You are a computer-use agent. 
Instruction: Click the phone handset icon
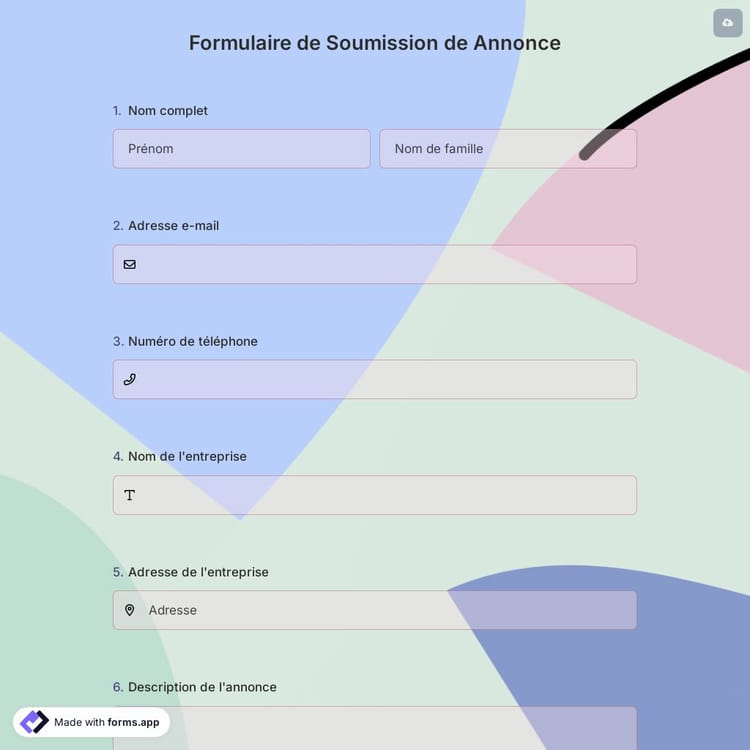click(x=130, y=380)
